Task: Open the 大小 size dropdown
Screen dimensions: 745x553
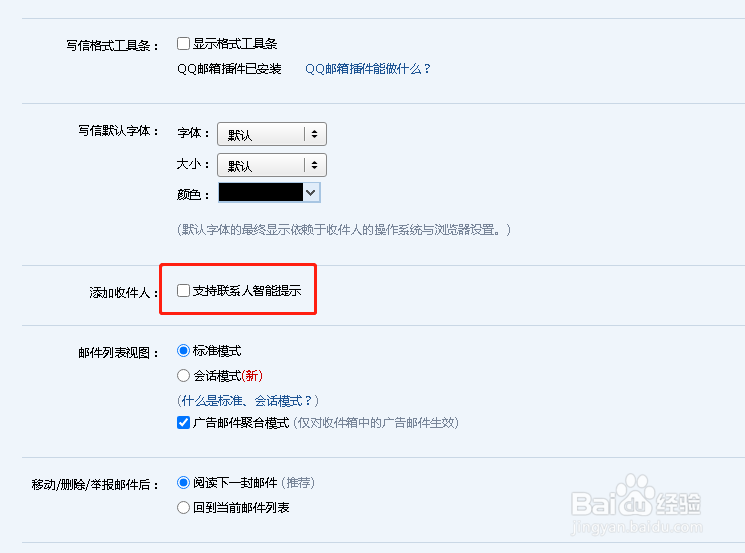Action: point(272,165)
